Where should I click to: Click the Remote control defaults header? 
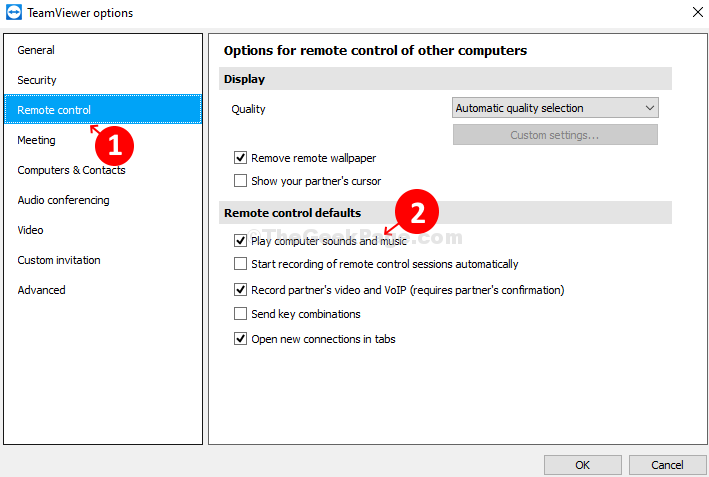[445, 213]
